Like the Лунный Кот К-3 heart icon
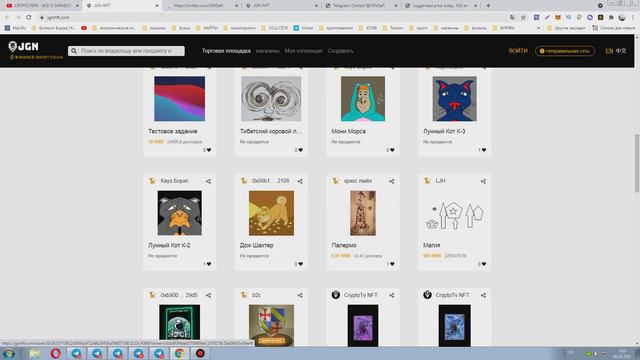640x360 pixels. coord(484,150)
